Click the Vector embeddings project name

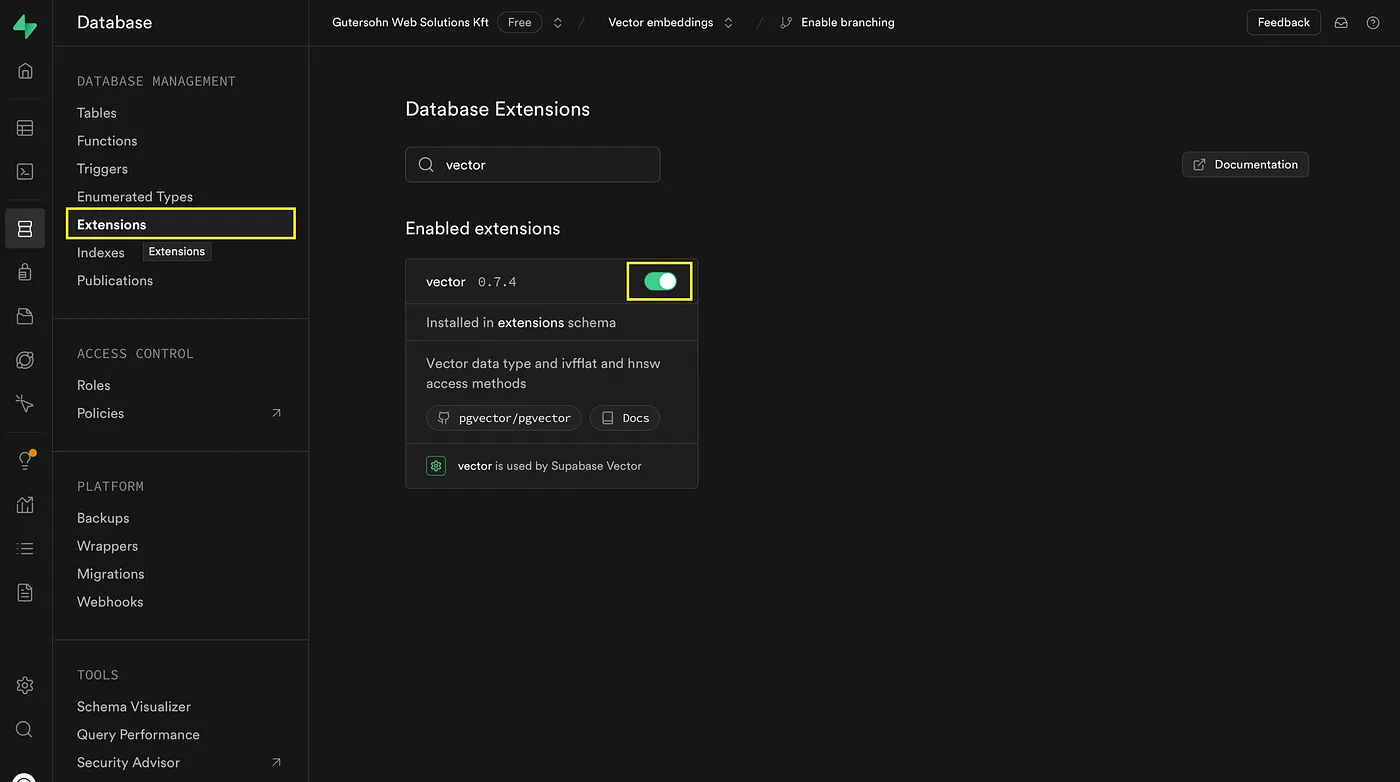[661, 22]
